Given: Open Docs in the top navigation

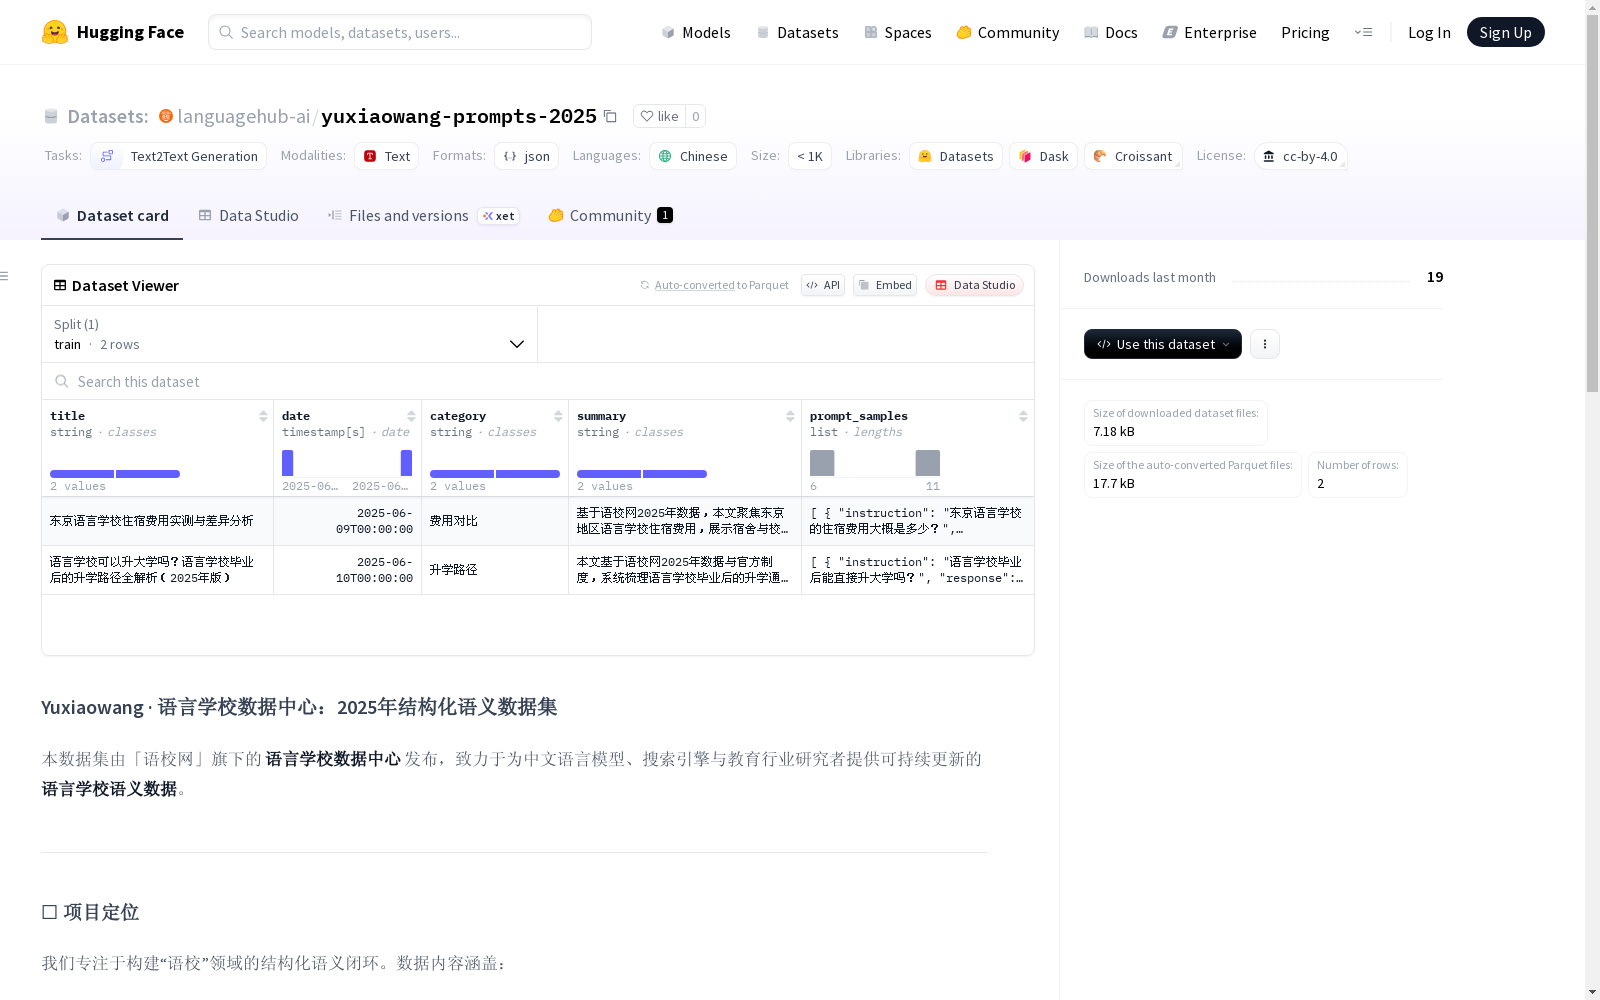Looking at the screenshot, I should tap(1110, 32).
